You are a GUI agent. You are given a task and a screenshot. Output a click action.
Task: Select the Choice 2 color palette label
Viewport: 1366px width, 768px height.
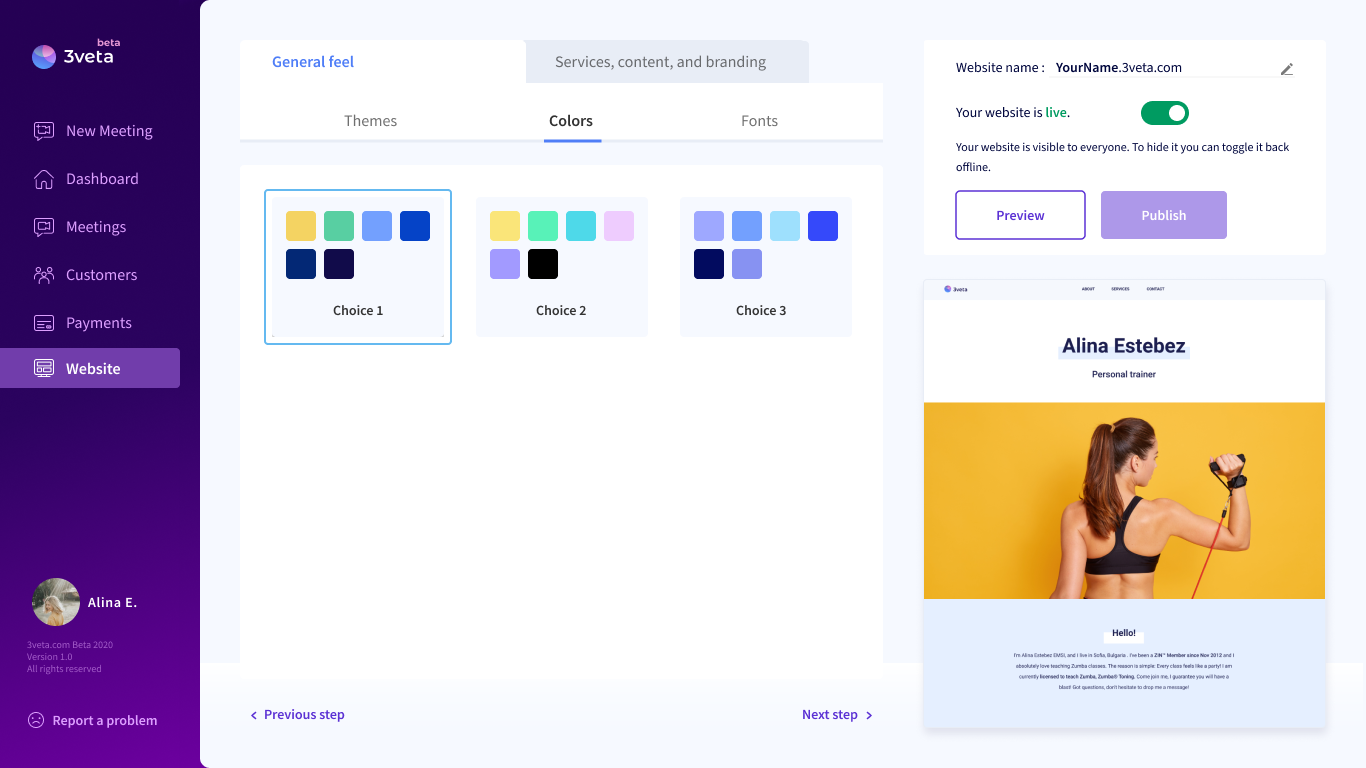pyautogui.click(x=561, y=311)
